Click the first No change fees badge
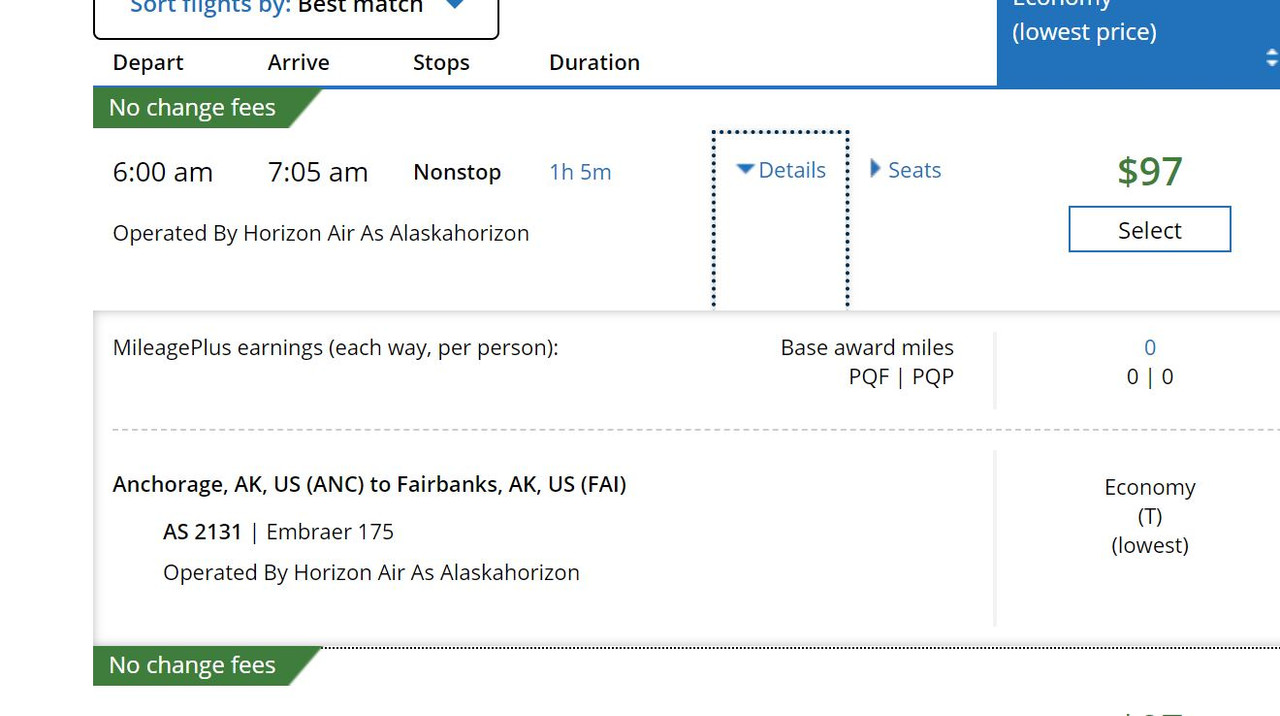Screen dimensions: 1280x716 [192, 108]
